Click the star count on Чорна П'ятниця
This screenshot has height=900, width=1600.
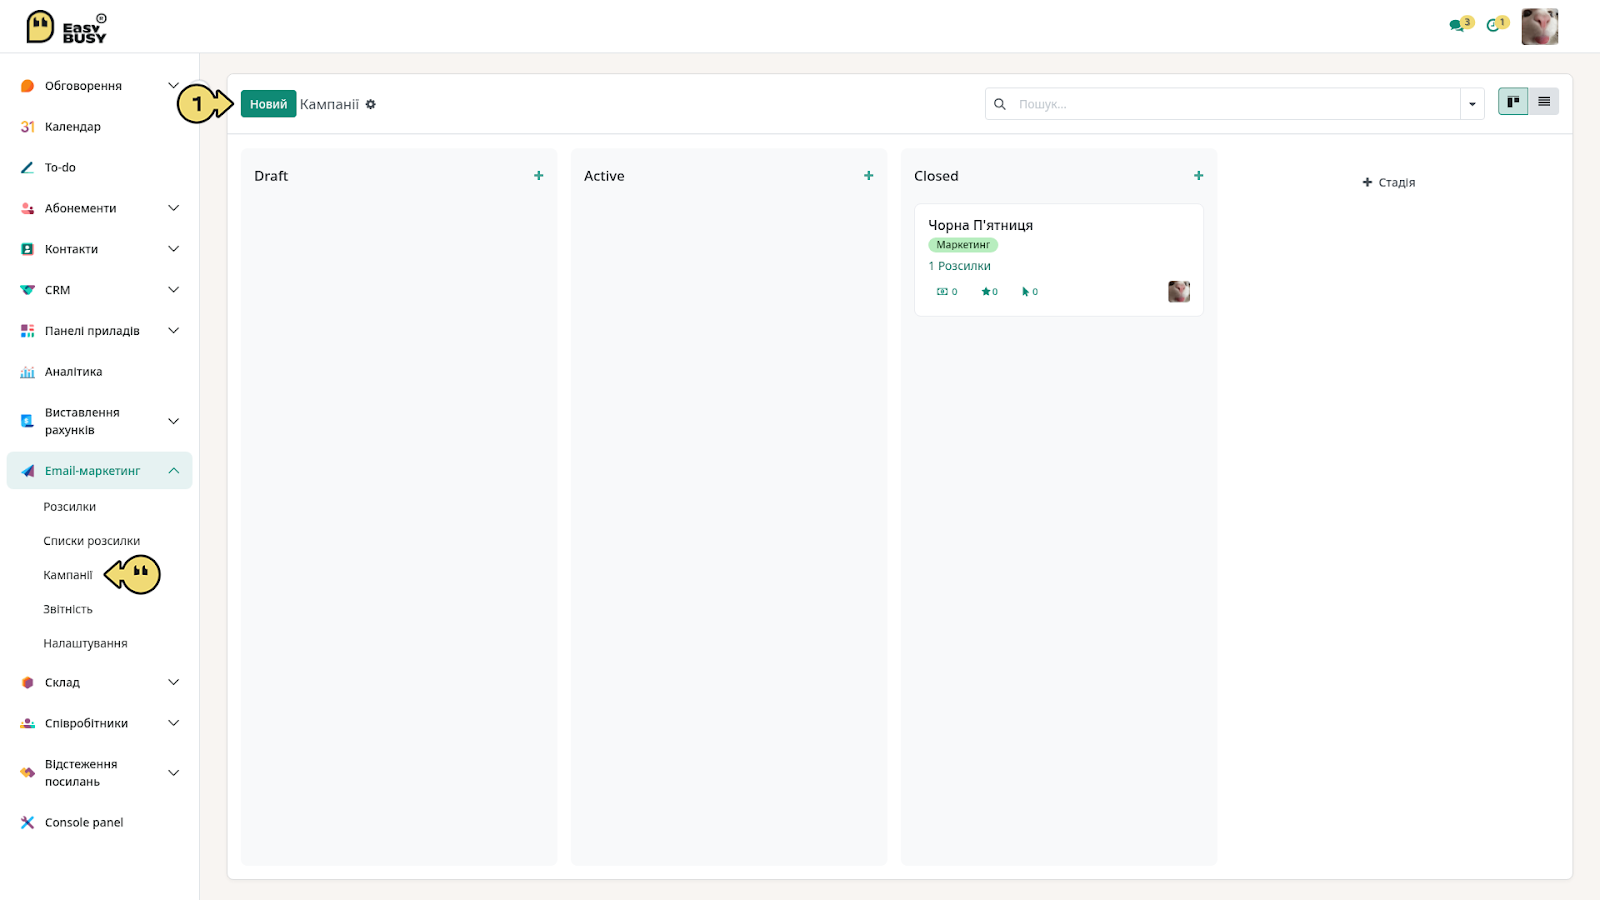(x=989, y=292)
